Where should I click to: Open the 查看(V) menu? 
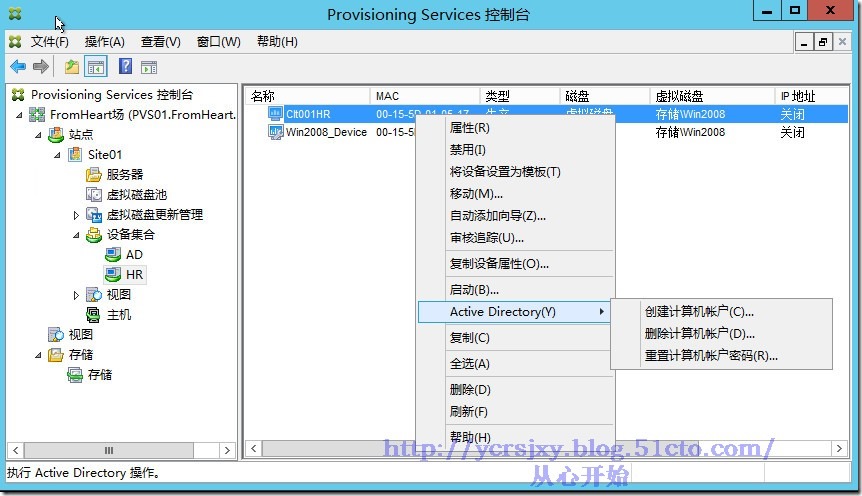(161, 42)
